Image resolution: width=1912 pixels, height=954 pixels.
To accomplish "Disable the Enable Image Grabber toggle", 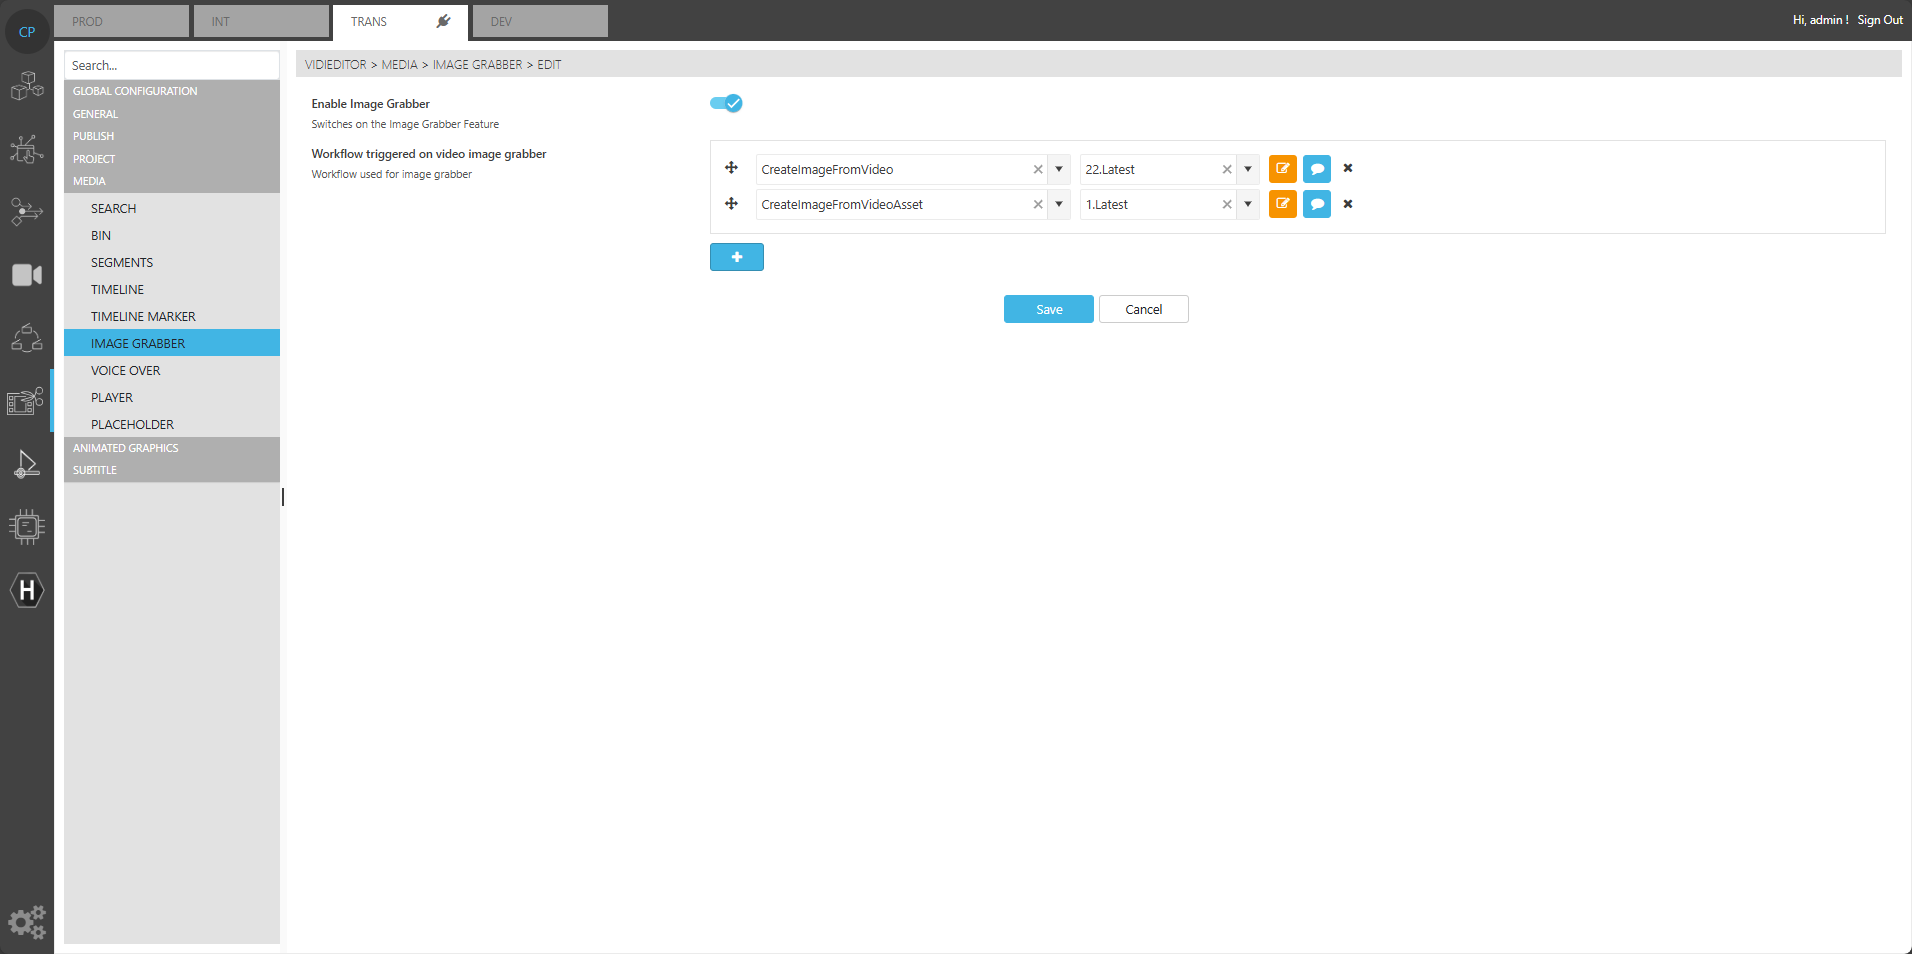I will click(726, 103).
